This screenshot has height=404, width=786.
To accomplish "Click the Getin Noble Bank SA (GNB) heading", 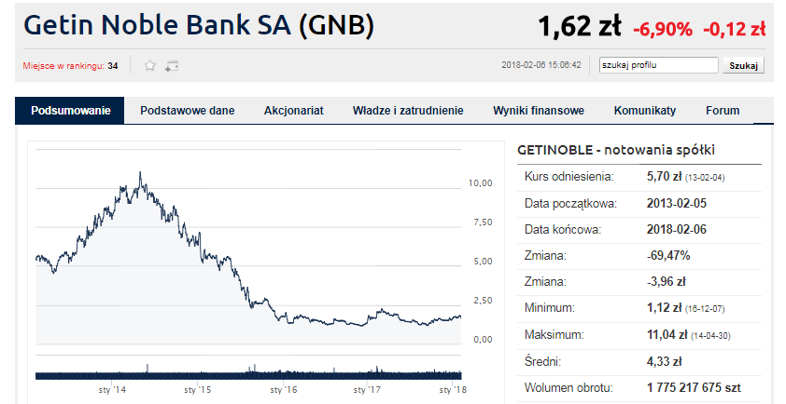I will pyautogui.click(x=199, y=25).
